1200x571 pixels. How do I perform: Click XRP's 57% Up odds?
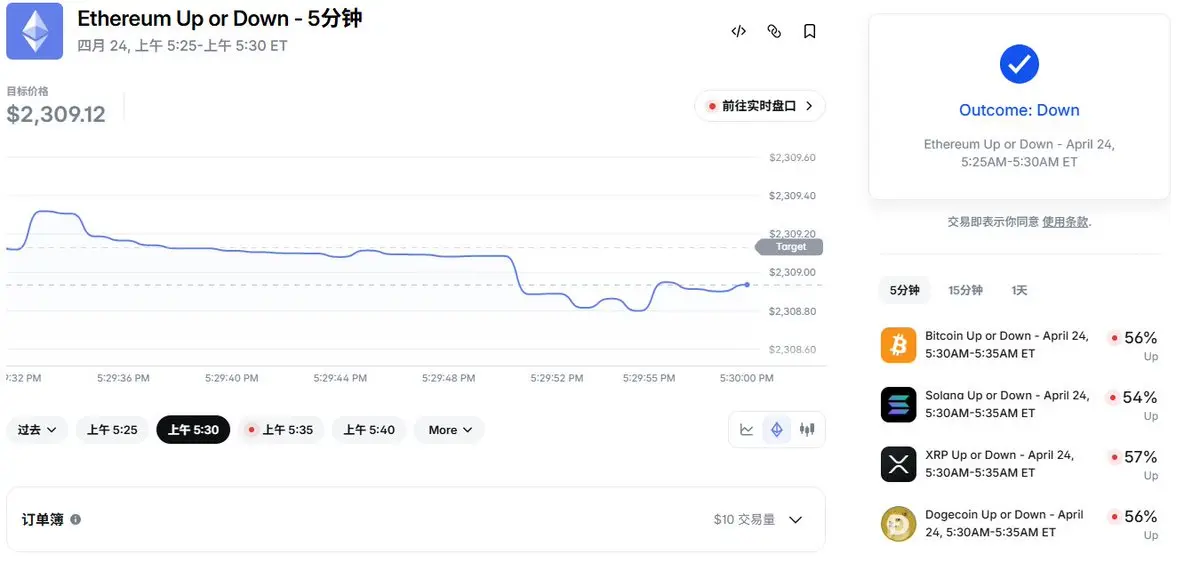pyautogui.click(x=1140, y=457)
